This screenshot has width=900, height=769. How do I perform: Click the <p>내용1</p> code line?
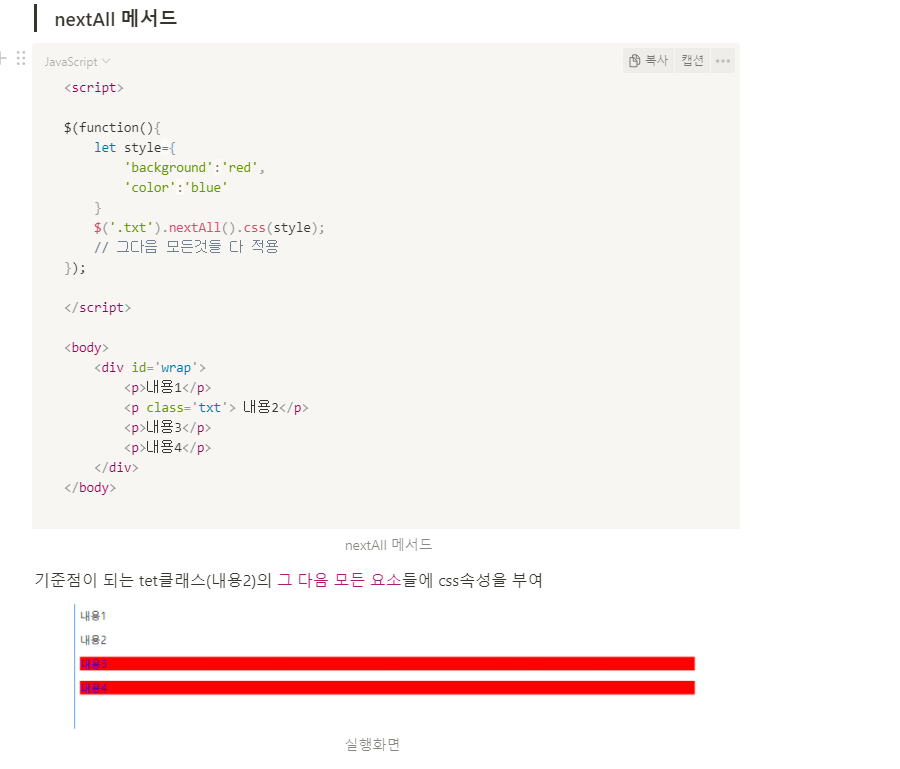pos(168,387)
